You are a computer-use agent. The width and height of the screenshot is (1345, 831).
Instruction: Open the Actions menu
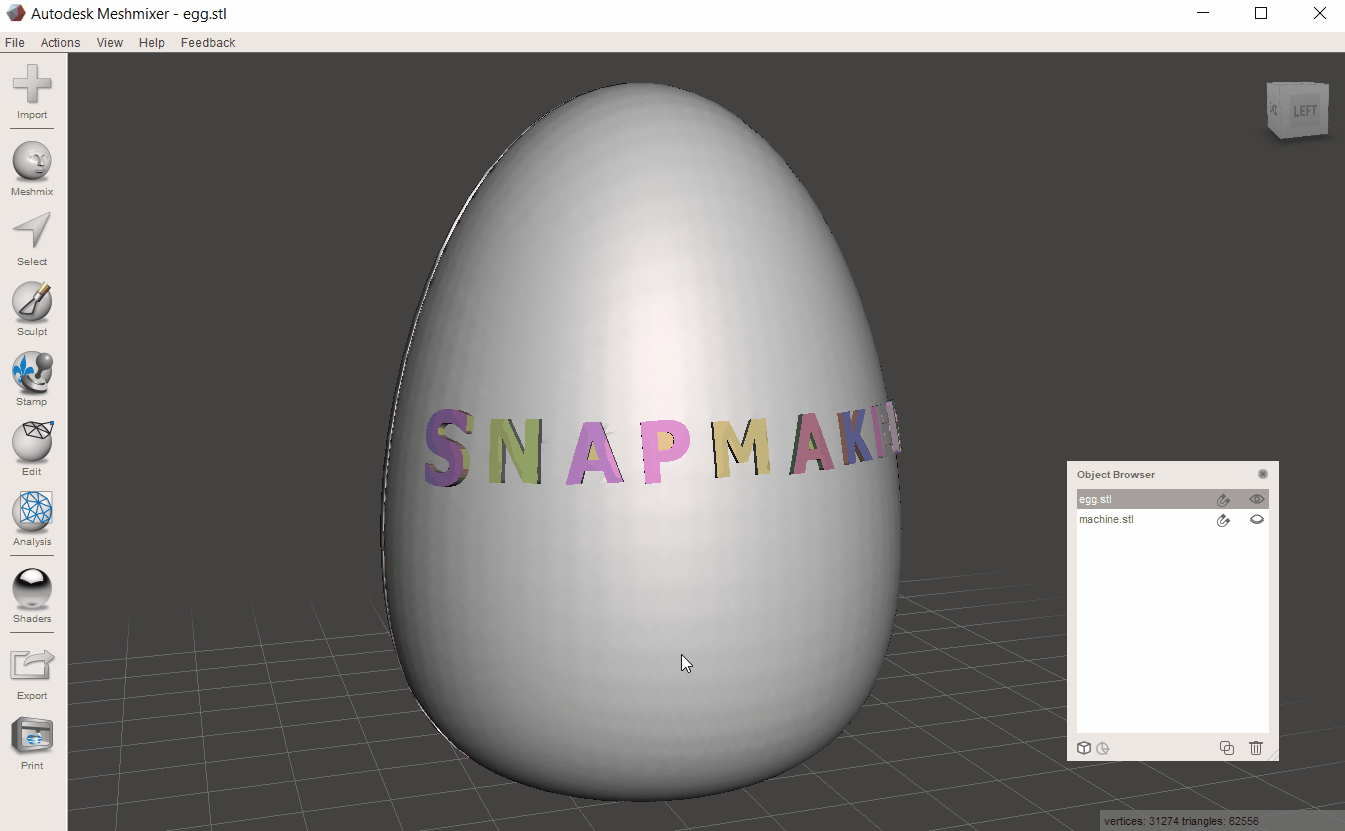point(60,43)
